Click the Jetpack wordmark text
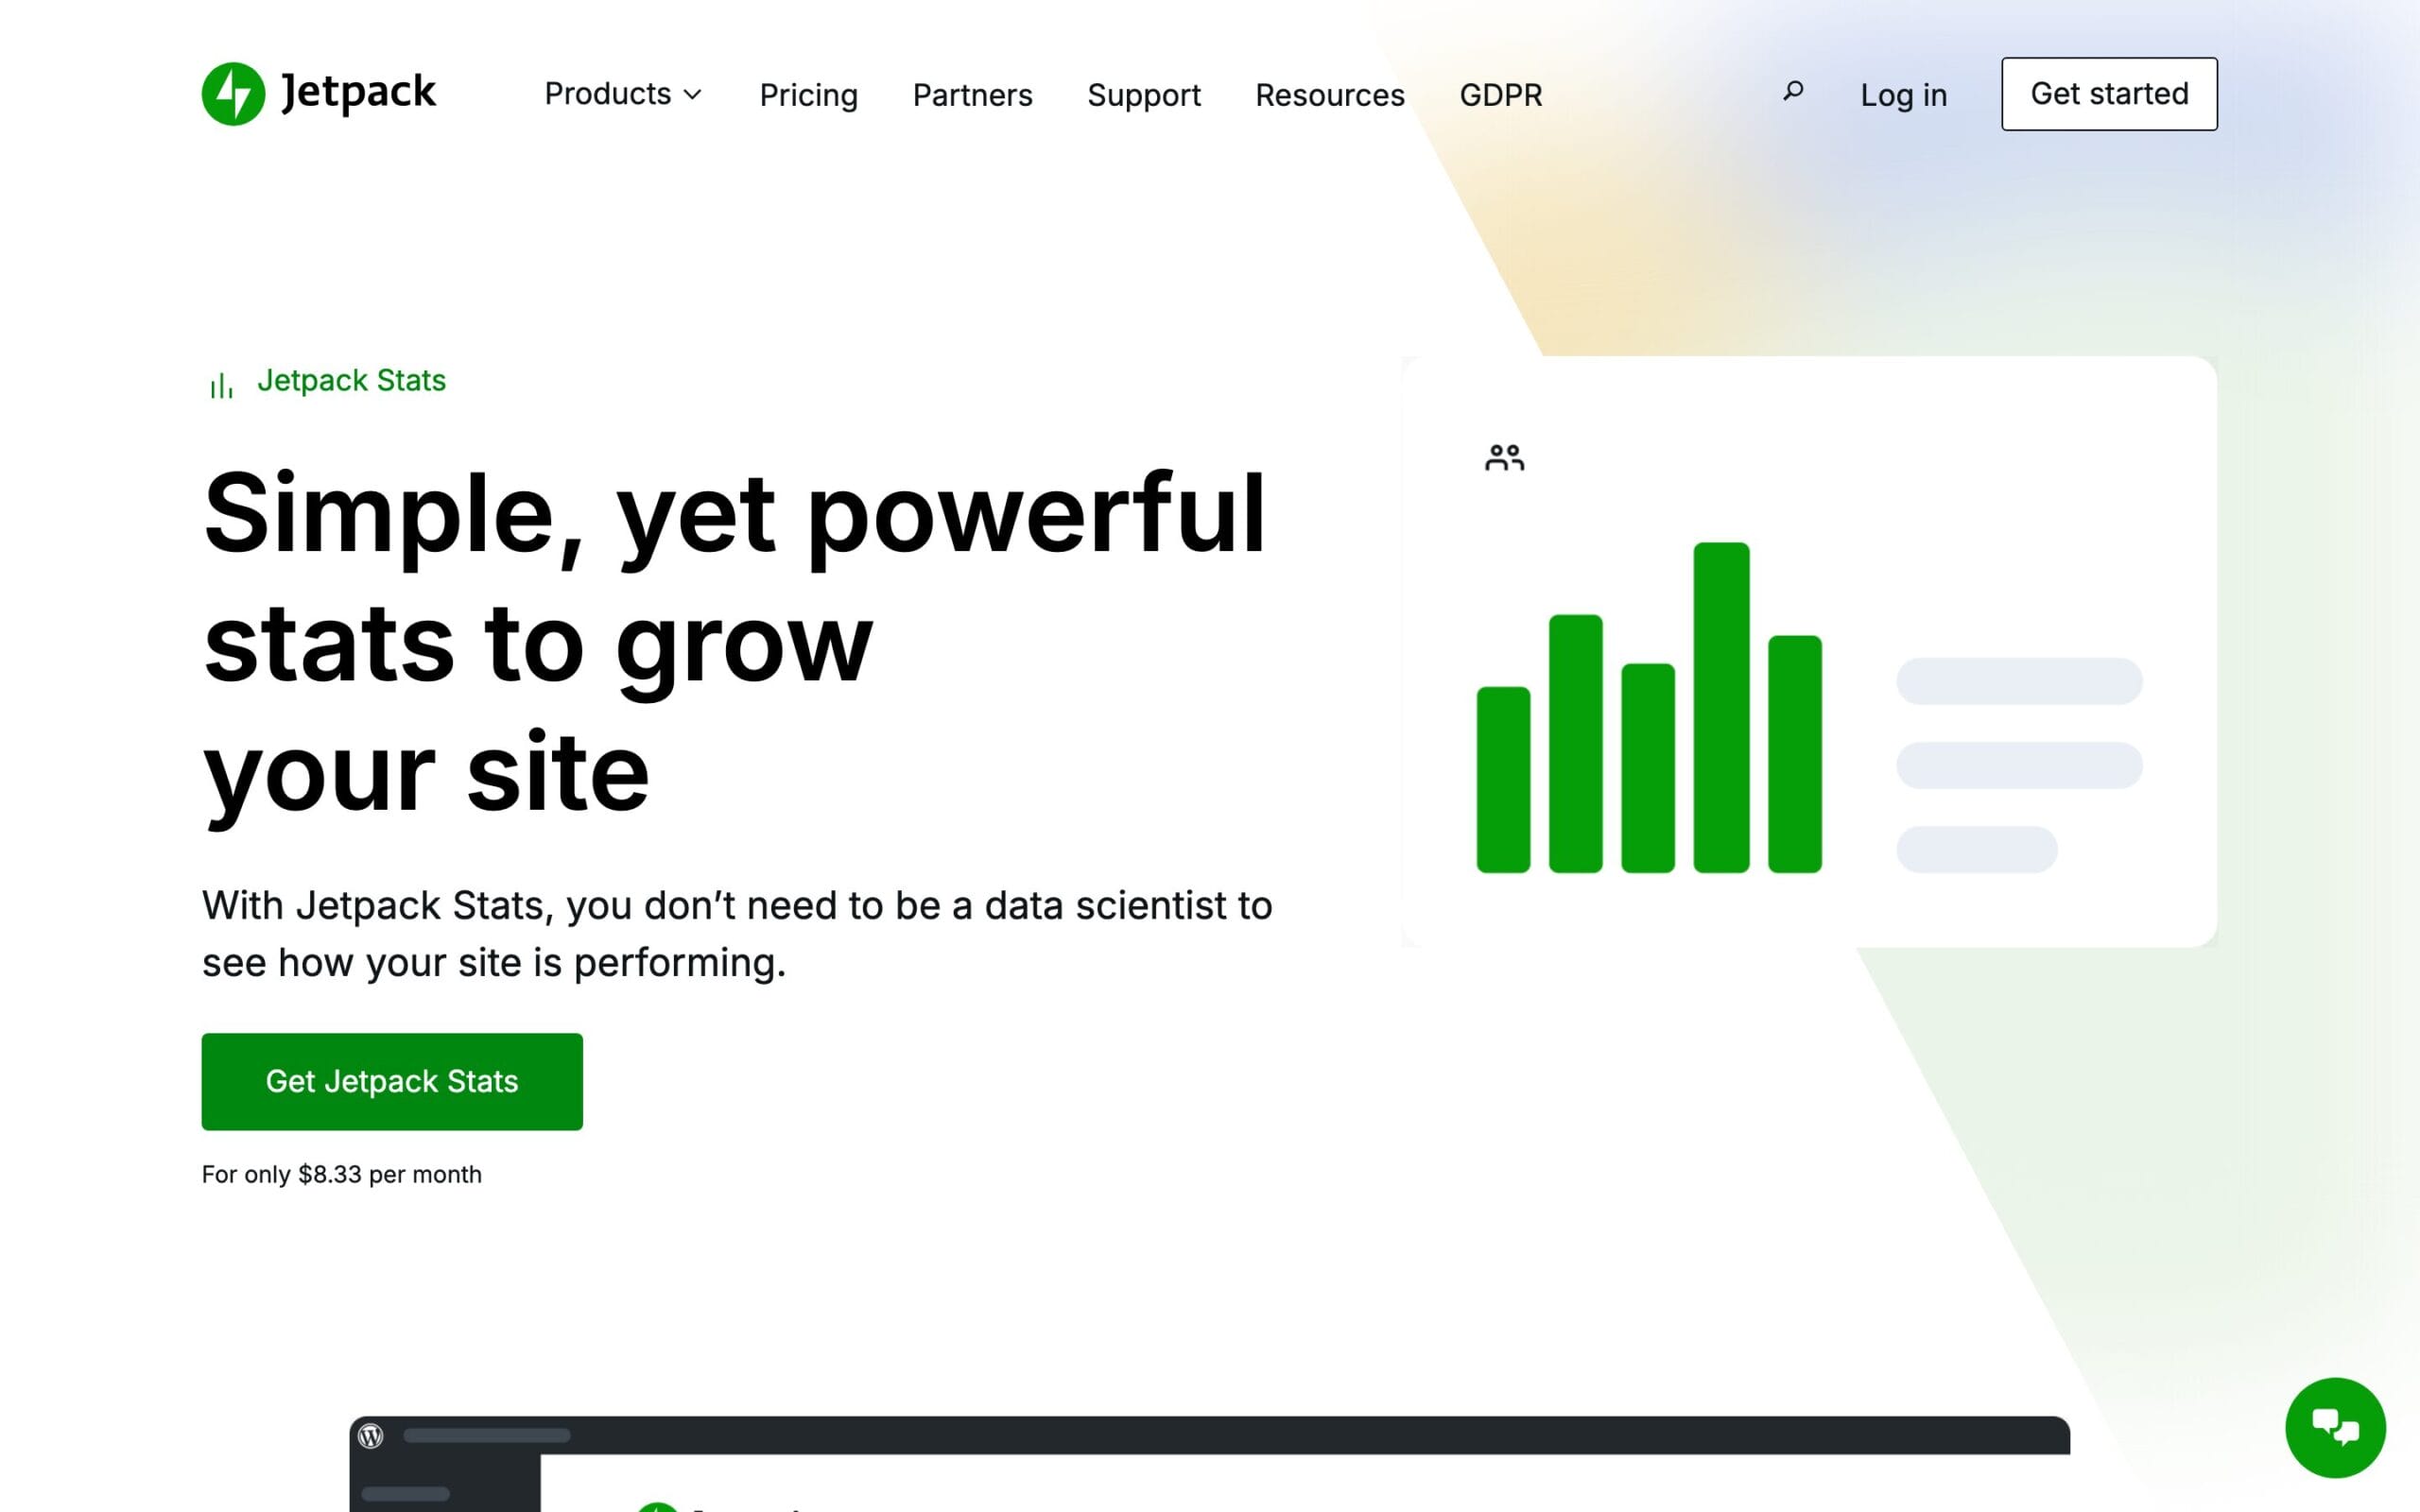The height and width of the screenshot is (1512, 2420). click(359, 92)
